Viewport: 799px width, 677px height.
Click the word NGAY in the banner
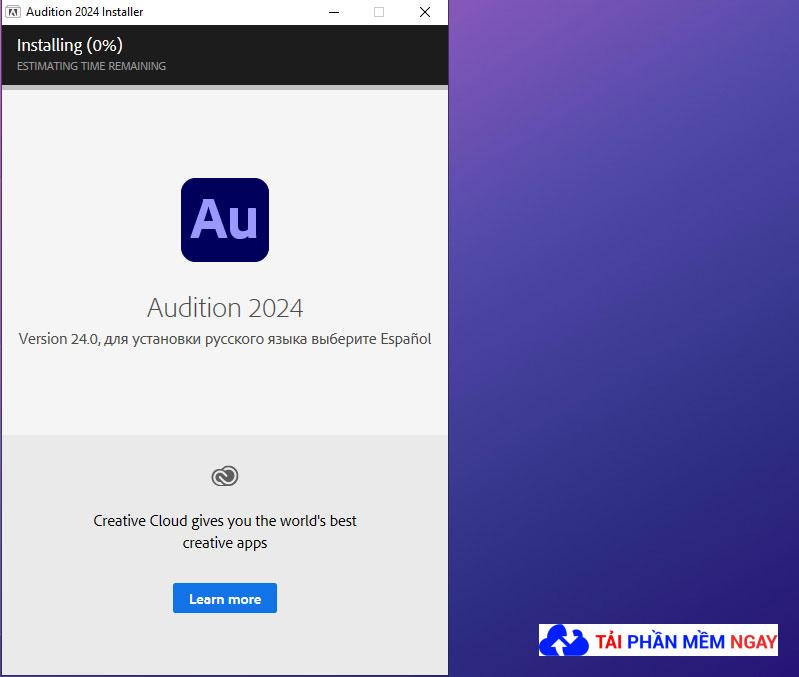pos(753,642)
